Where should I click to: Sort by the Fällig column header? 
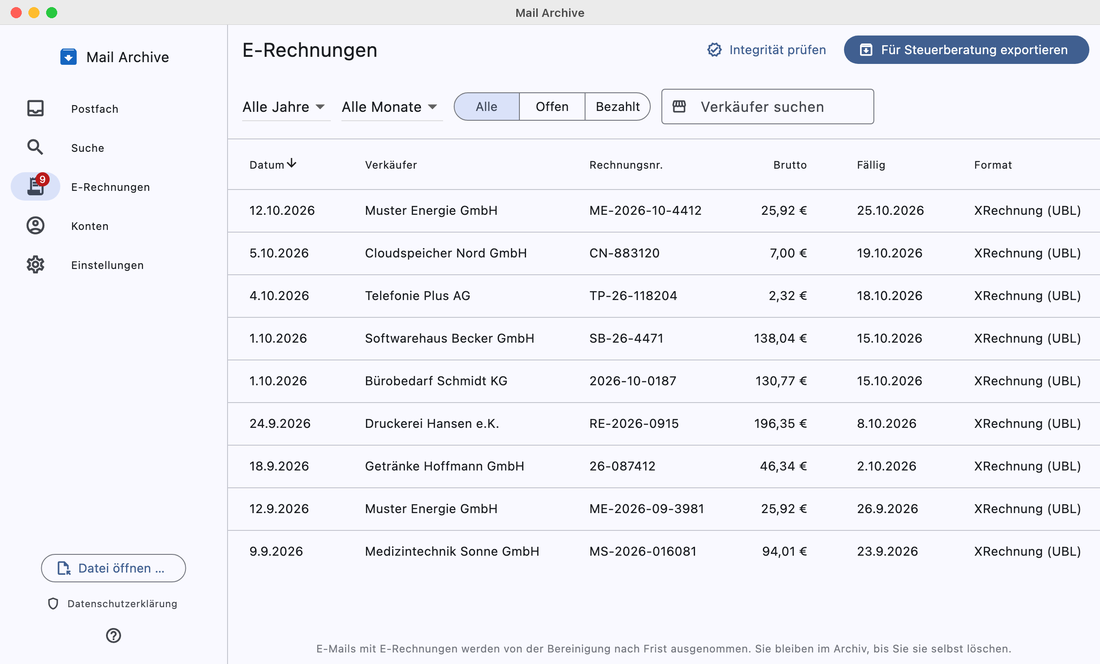pos(871,165)
